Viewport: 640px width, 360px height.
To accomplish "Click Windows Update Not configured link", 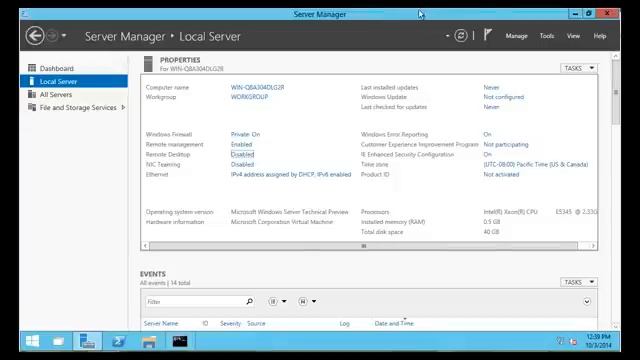I will pos(503,97).
